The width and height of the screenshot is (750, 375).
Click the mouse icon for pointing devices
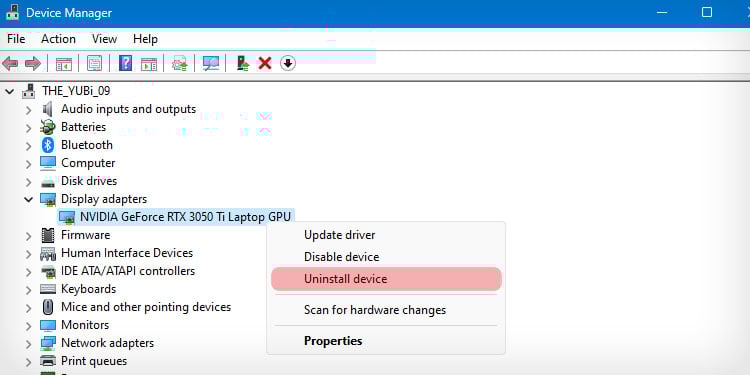[47, 307]
